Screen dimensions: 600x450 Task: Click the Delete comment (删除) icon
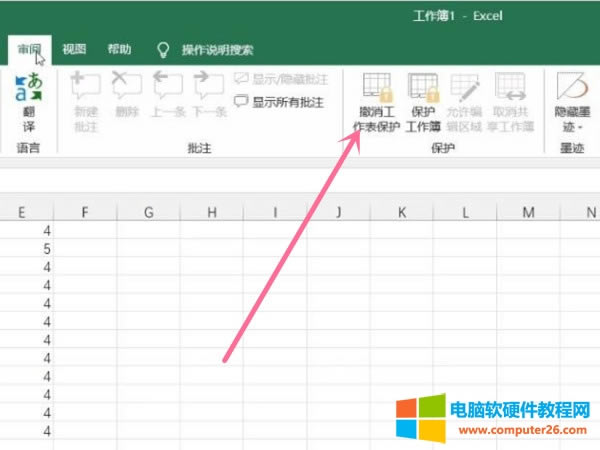coord(126,90)
